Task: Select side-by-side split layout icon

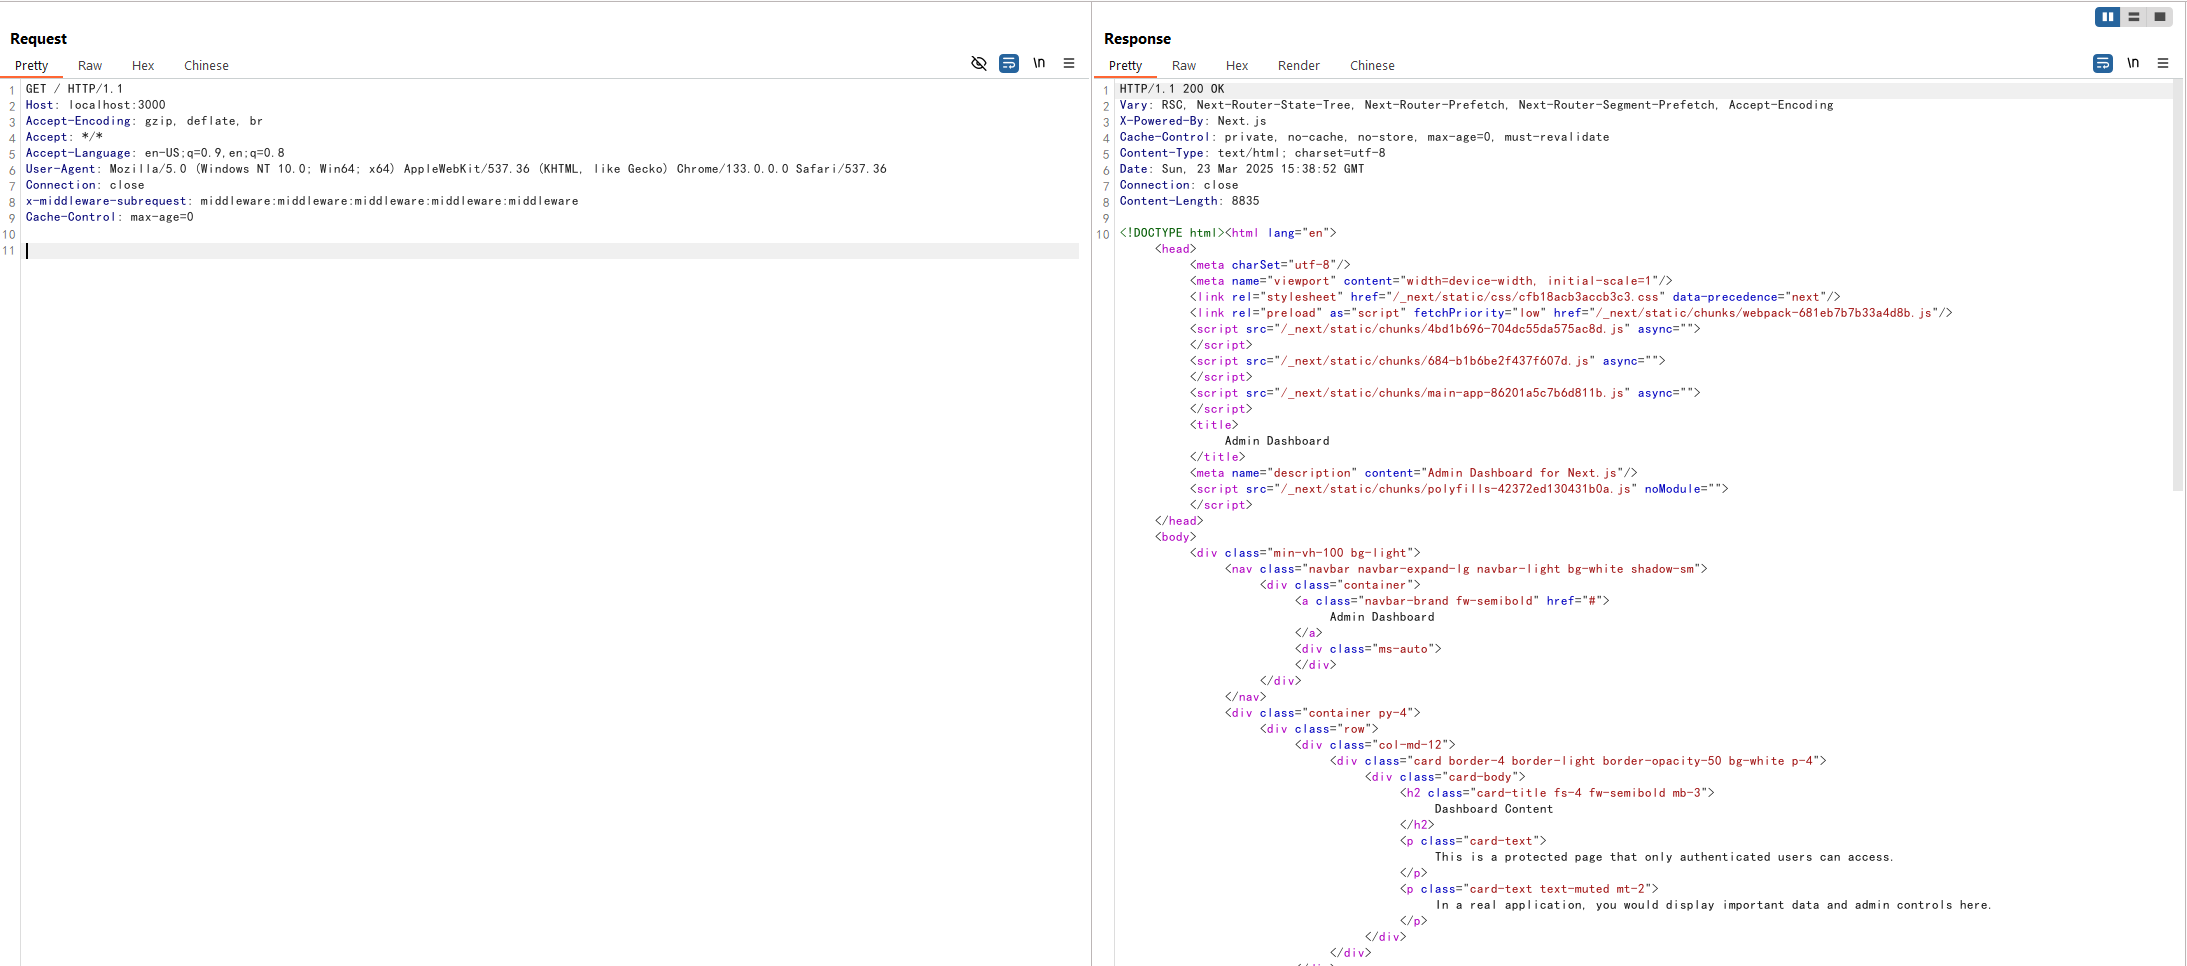Action: pos(2107,17)
